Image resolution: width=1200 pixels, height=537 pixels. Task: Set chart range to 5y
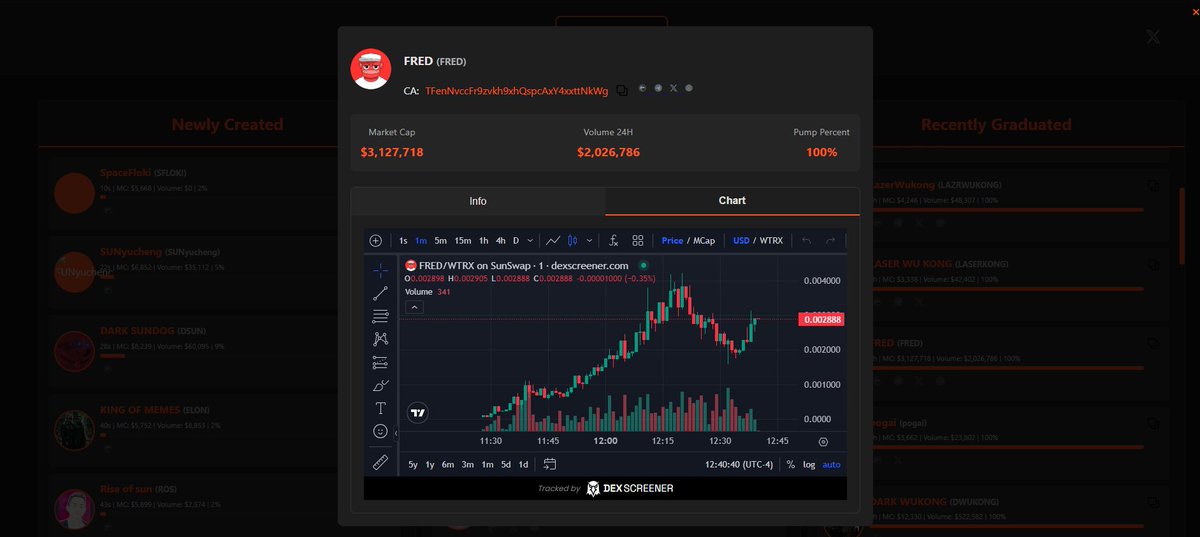coord(413,464)
